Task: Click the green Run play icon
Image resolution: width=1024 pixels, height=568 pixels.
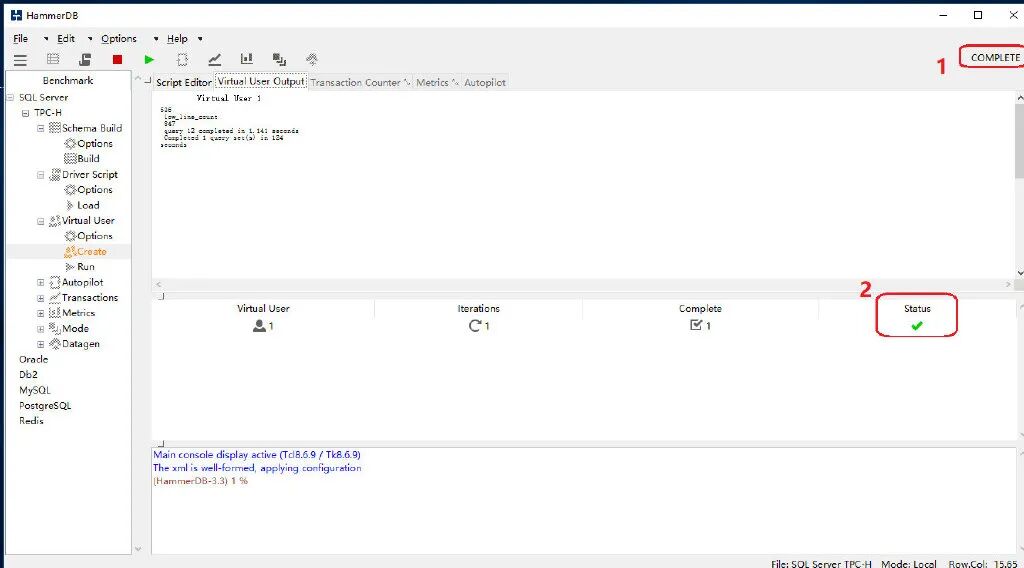Action: (x=149, y=59)
